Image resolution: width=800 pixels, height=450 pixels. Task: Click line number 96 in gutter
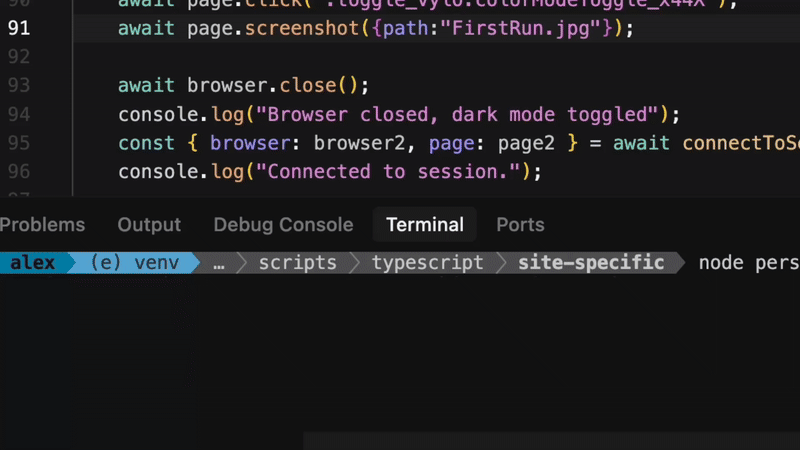[19, 172]
